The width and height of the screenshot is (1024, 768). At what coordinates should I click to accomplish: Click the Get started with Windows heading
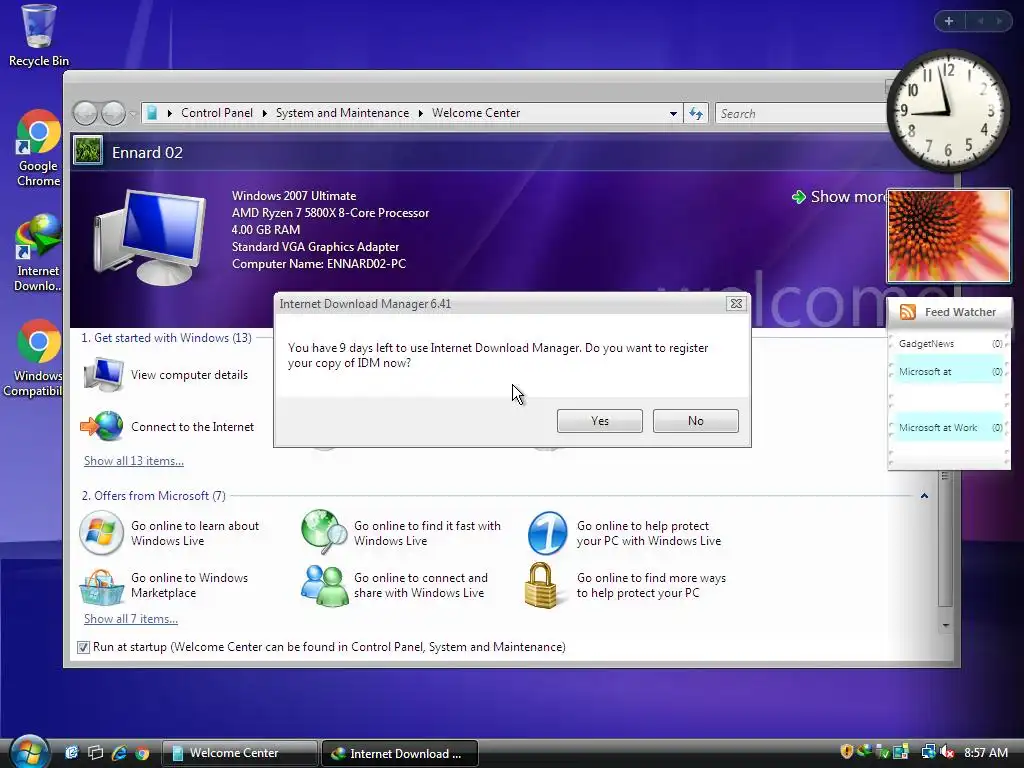pyautogui.click(x=167, y=338)
